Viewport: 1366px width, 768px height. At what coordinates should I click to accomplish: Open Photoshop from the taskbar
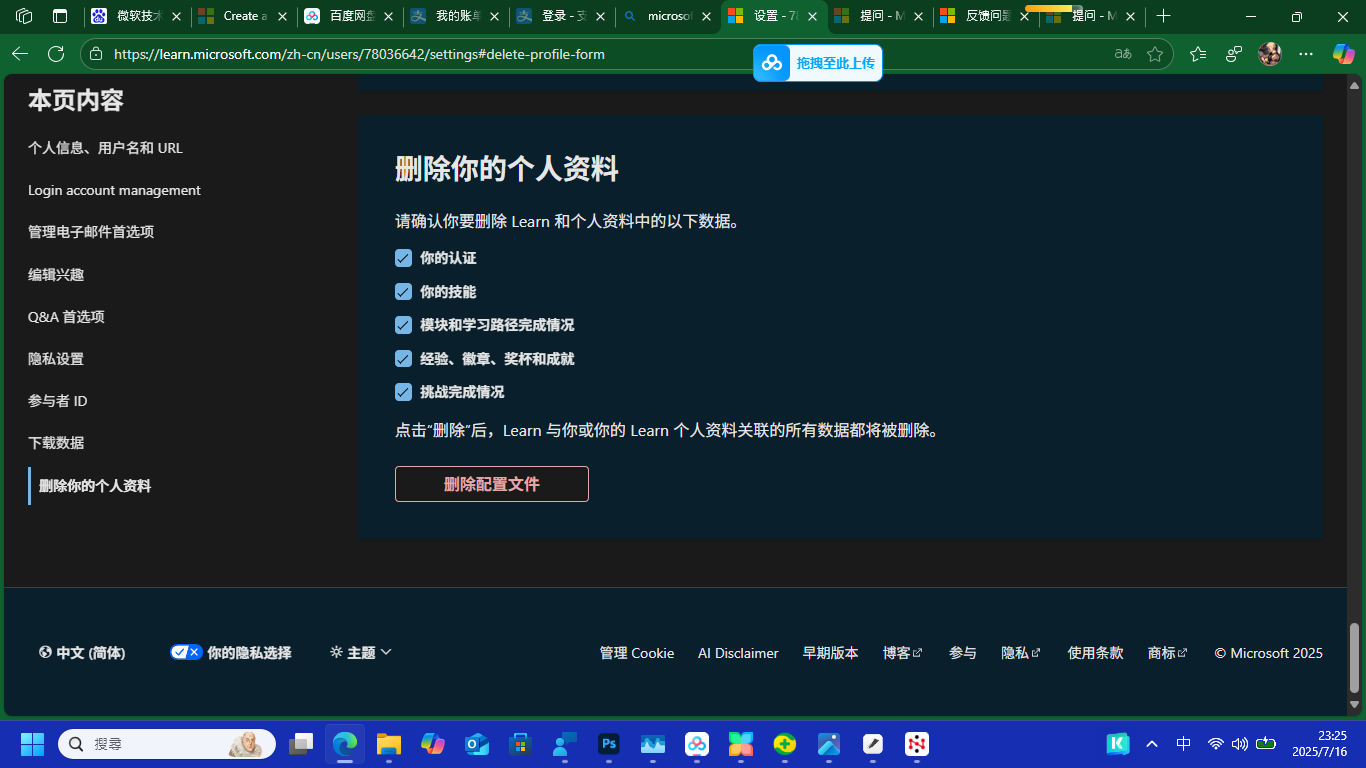pyautogui.click(x=608, y=744)
